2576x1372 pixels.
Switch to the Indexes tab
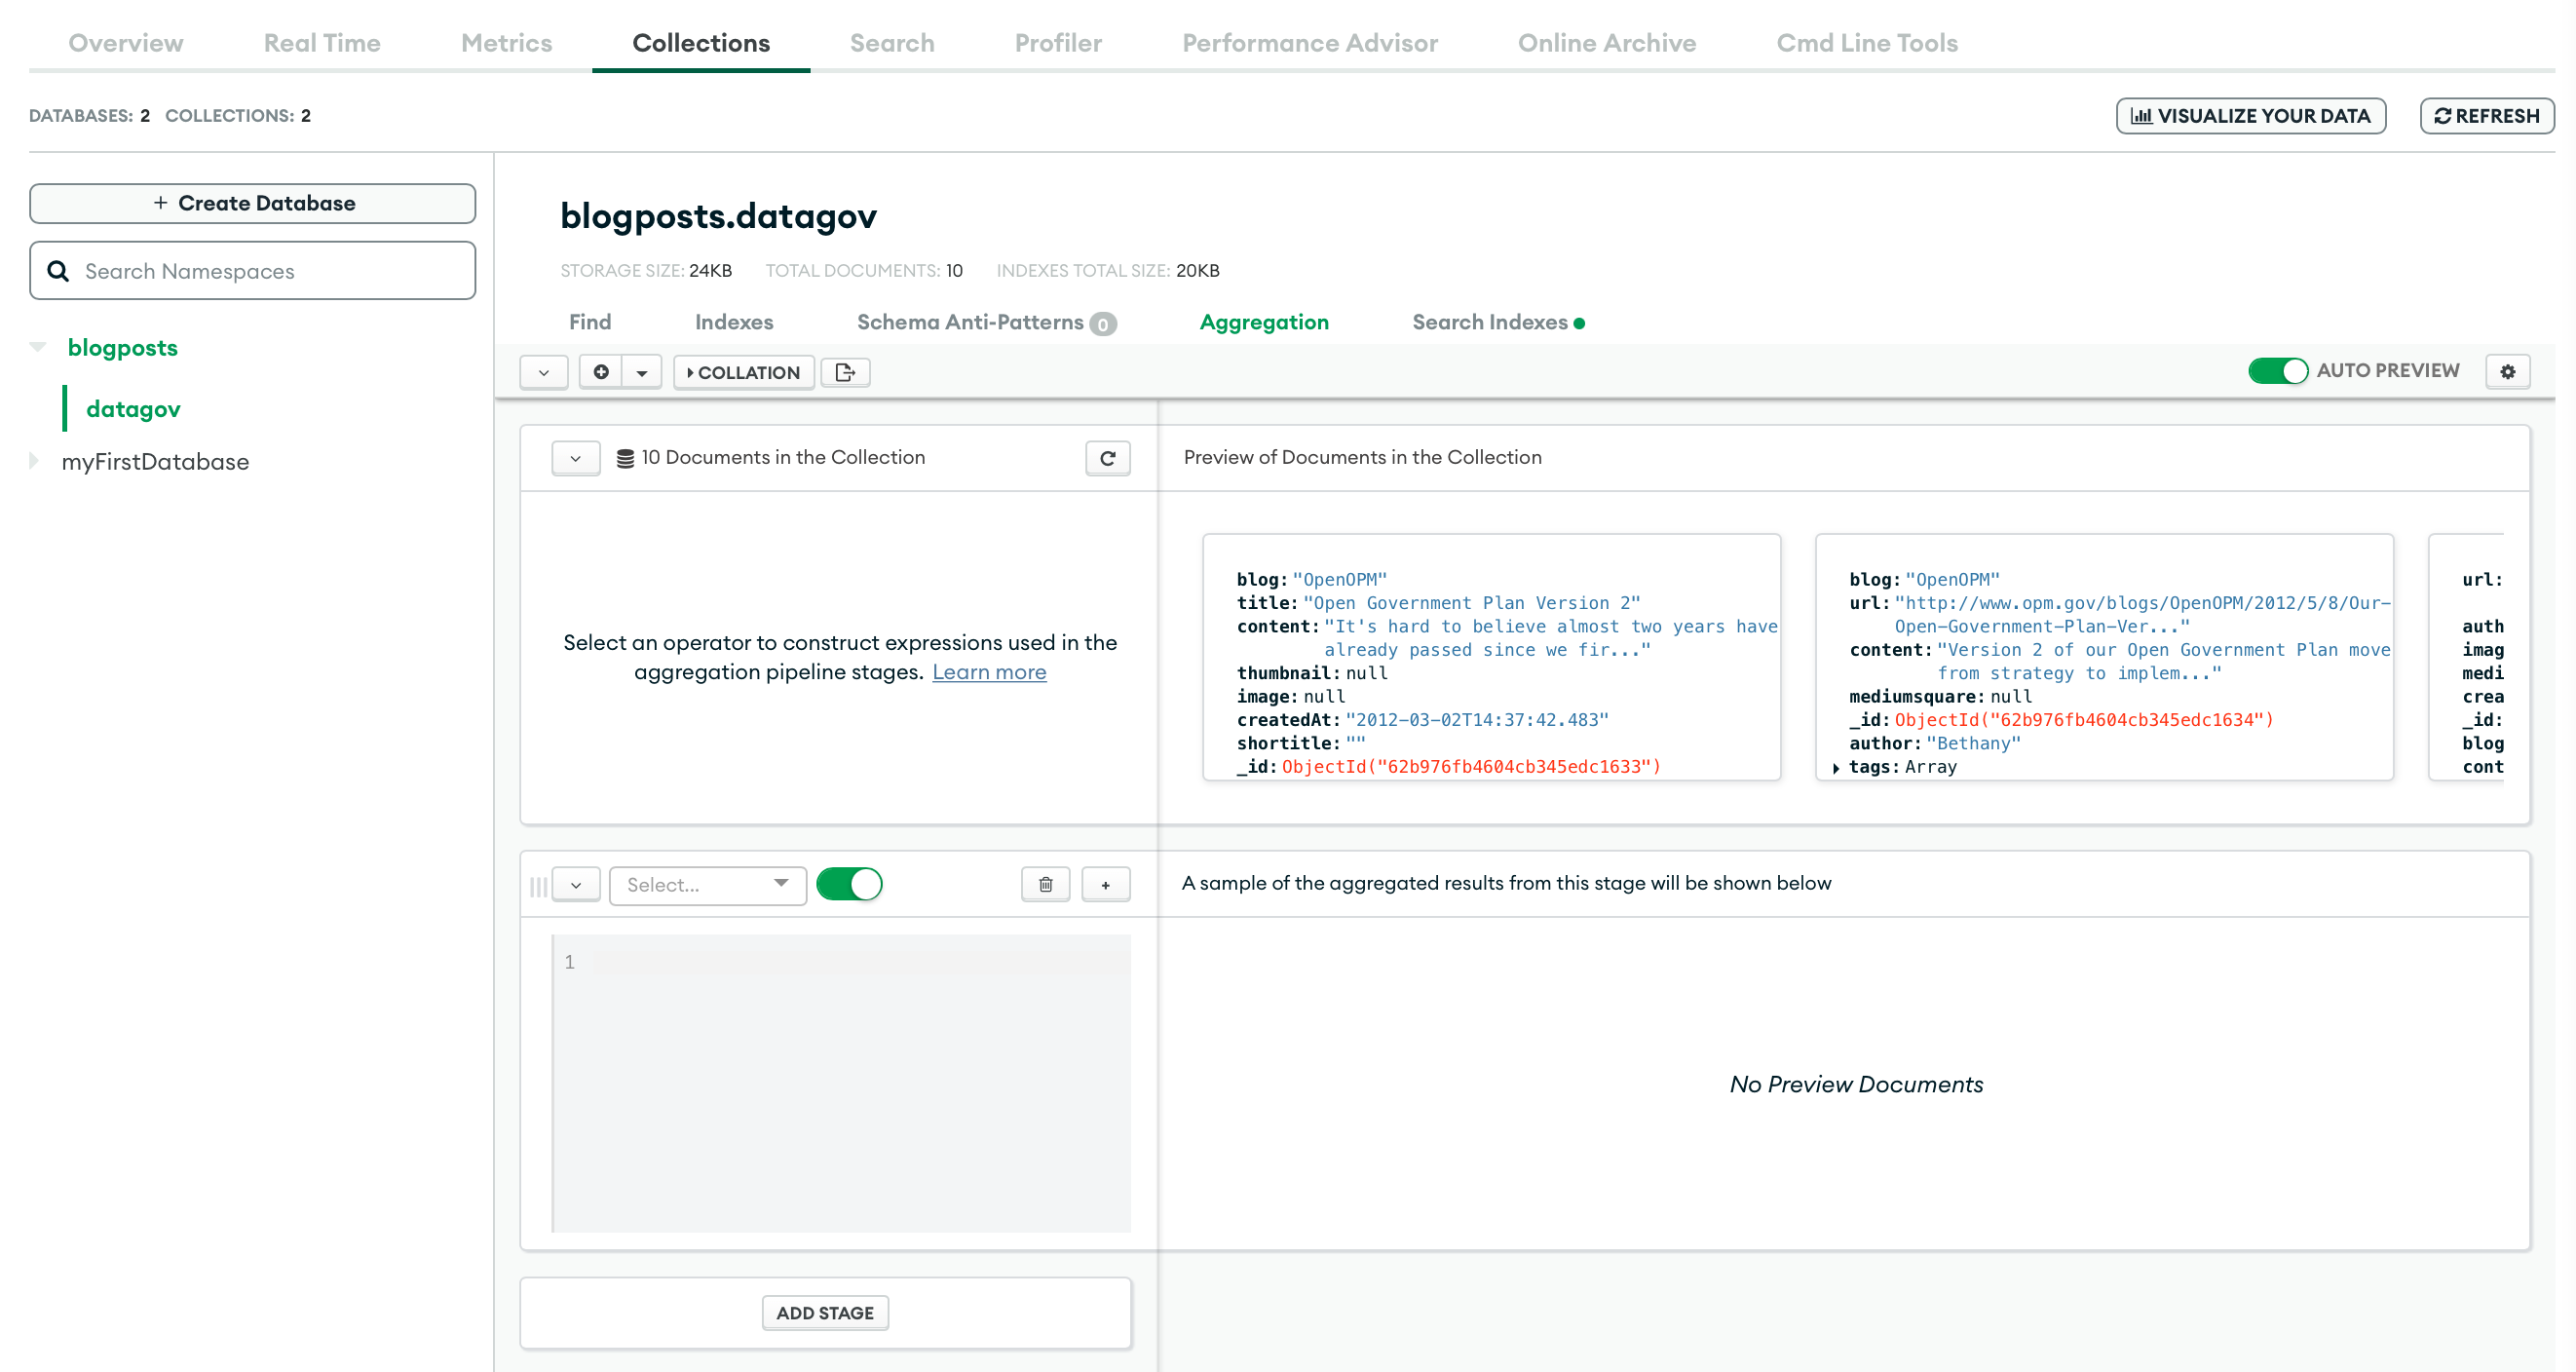(x=734, y=322)
